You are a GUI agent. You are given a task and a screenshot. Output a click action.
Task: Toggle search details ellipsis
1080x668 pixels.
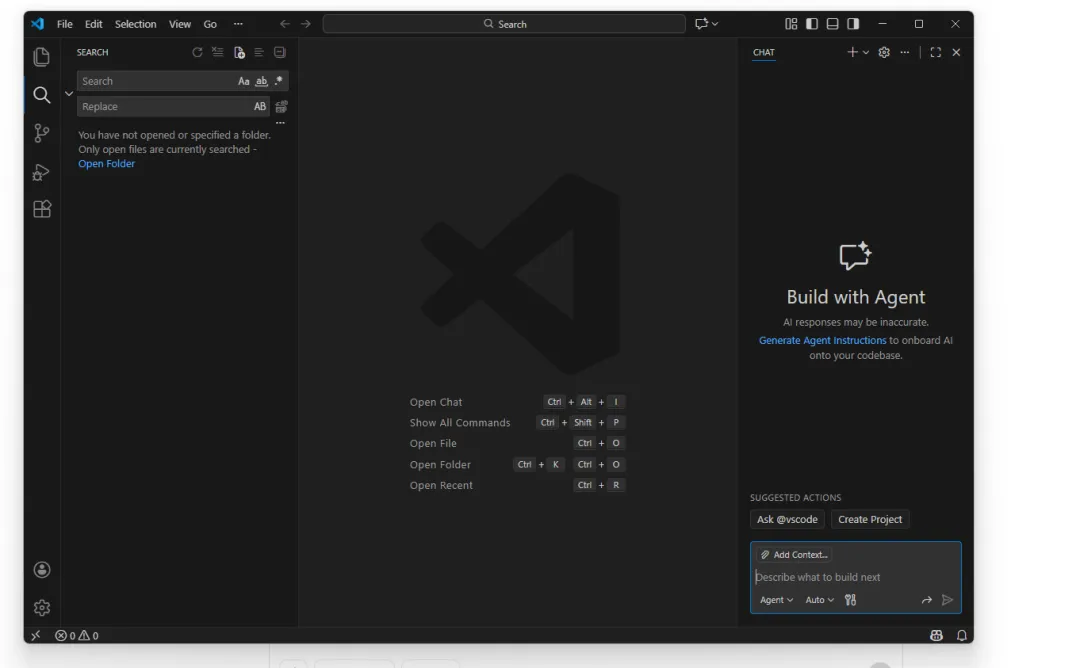pos(280,123)
